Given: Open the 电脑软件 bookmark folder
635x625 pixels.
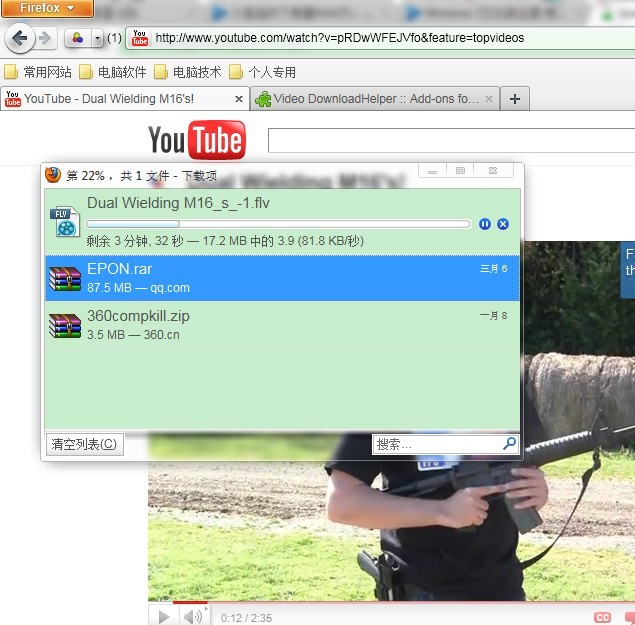Looking at the screenshot, I should point(113,72).
